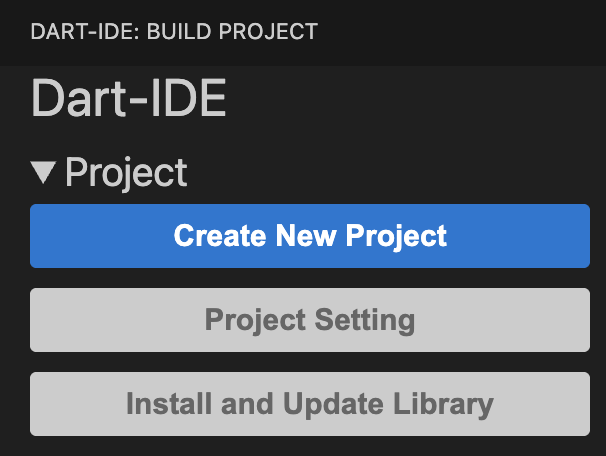
Task: Open the grayed Project Setting option
Action: (310, 320)
